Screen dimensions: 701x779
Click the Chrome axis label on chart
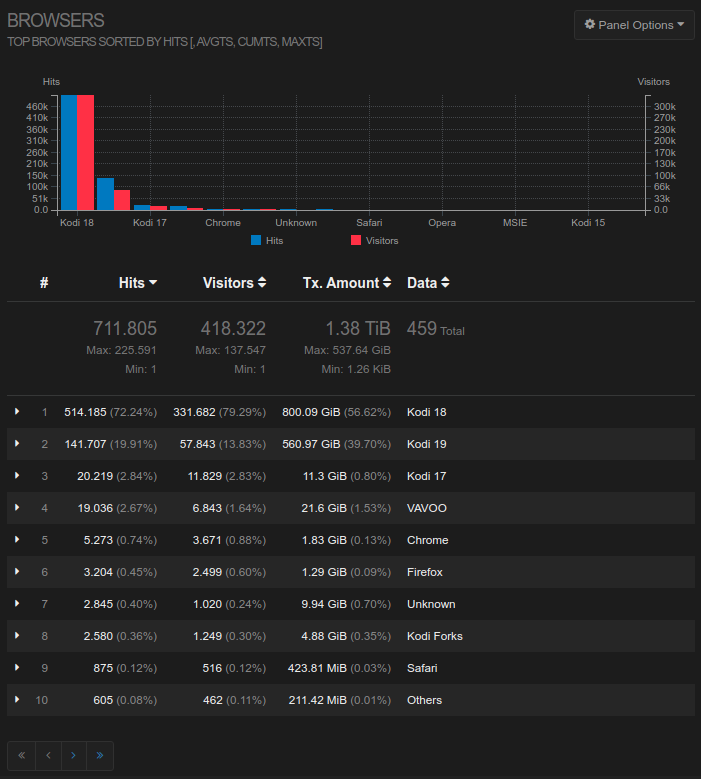click(223, 223)
